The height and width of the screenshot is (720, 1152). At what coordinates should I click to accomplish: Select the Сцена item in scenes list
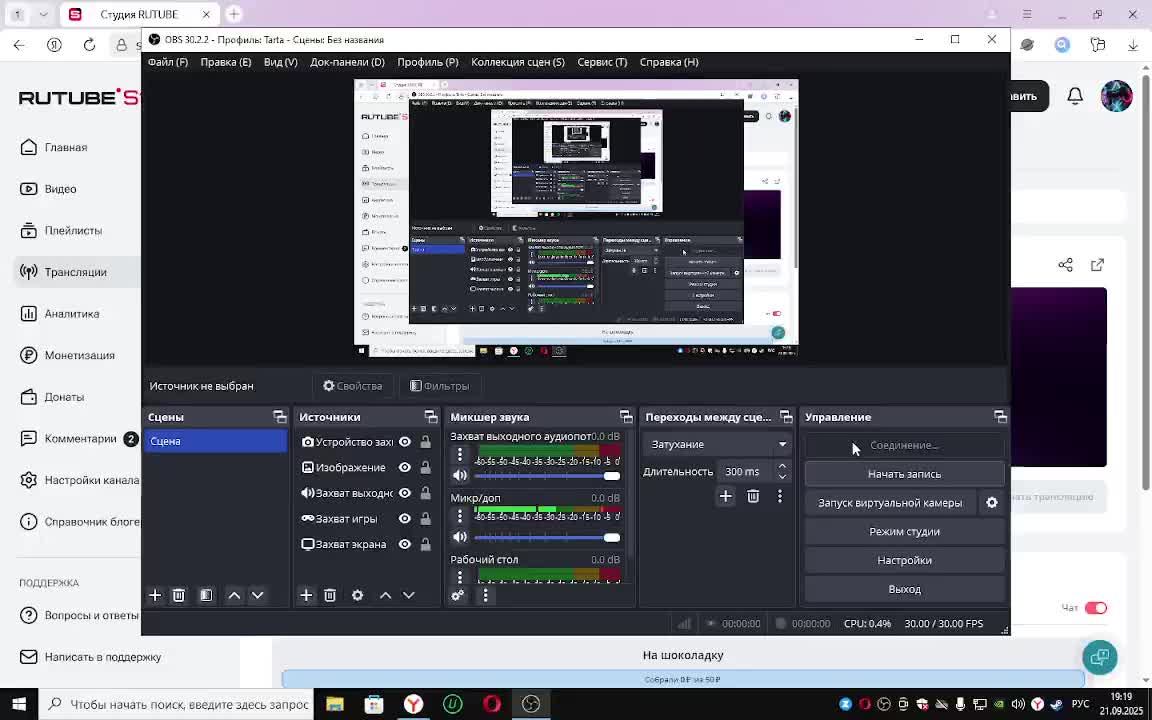(215, 441)
